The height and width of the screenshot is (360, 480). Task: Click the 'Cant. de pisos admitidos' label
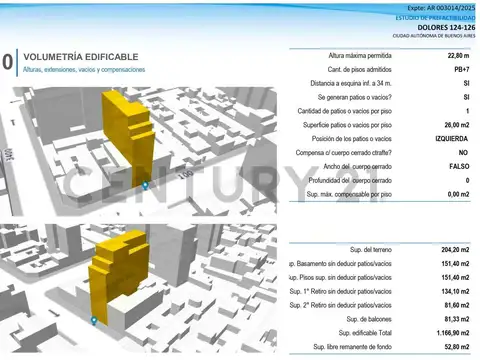pyautogui.click(x=359, y=70)
